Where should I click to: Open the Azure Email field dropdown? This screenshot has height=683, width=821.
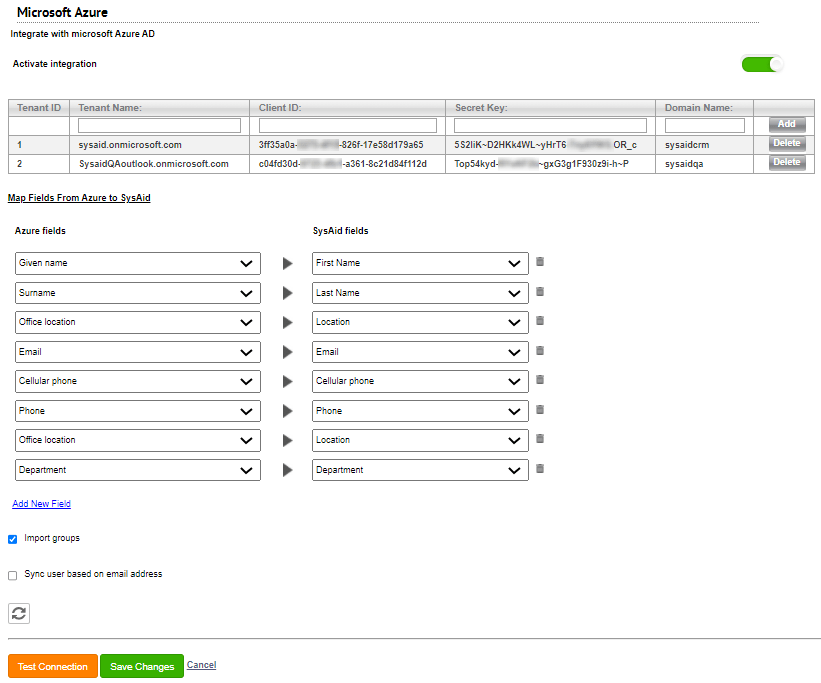[x=138, y=352]
